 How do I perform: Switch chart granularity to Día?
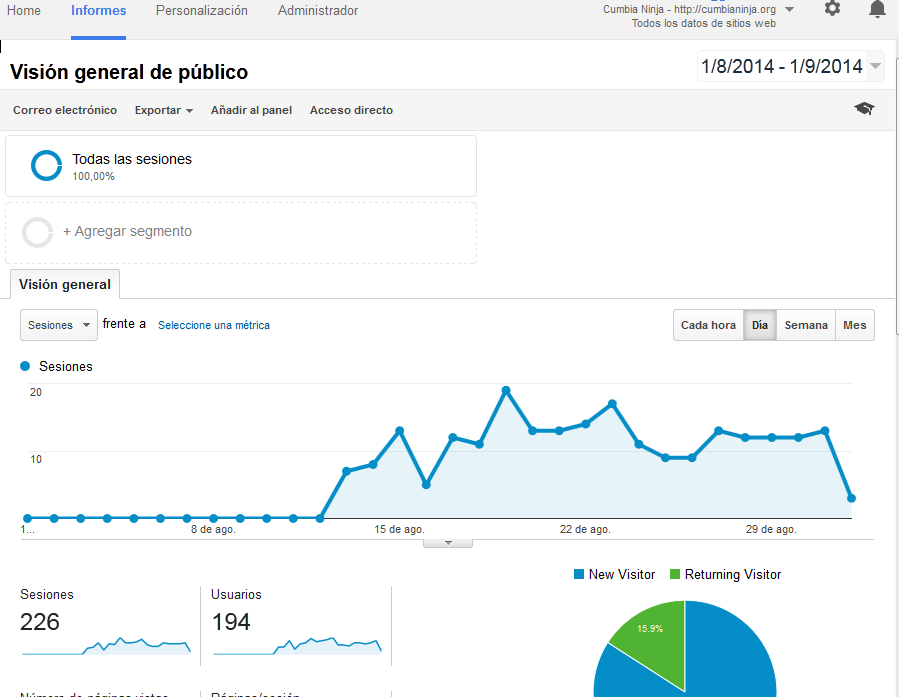pyautogui.click(x=760, y=325)
